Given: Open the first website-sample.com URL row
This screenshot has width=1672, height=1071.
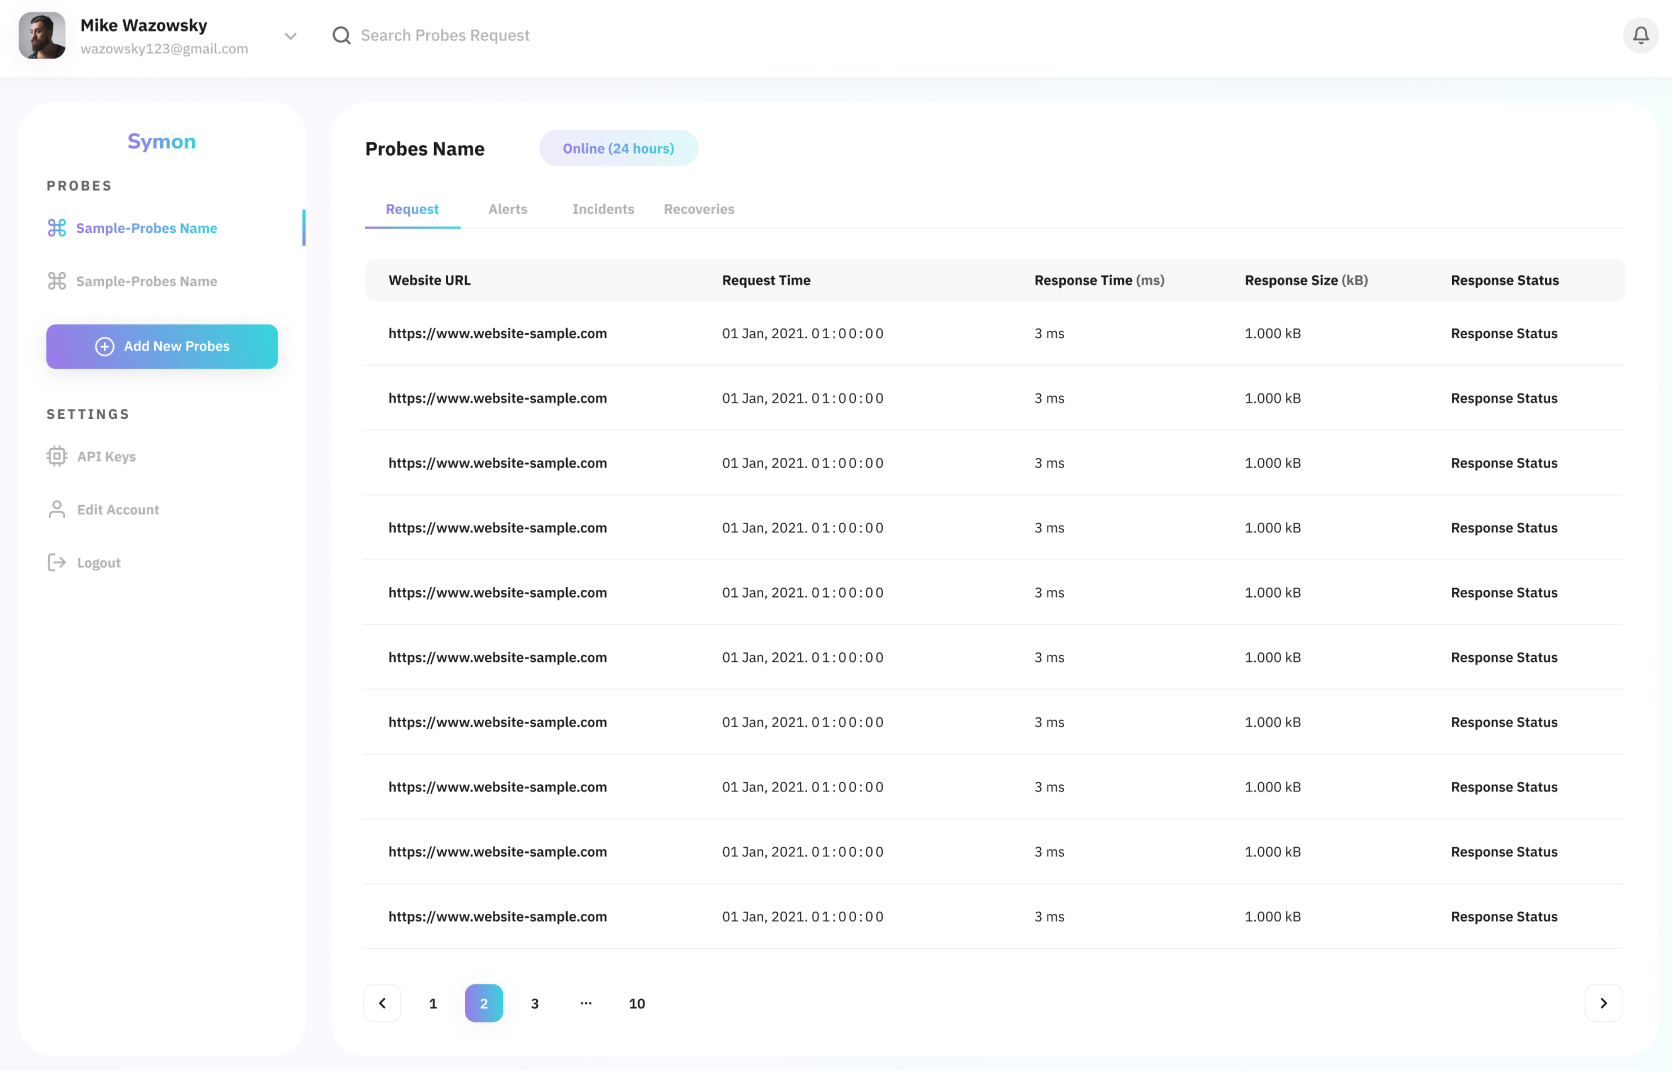Looking at the screenshot, I should 497,334.
